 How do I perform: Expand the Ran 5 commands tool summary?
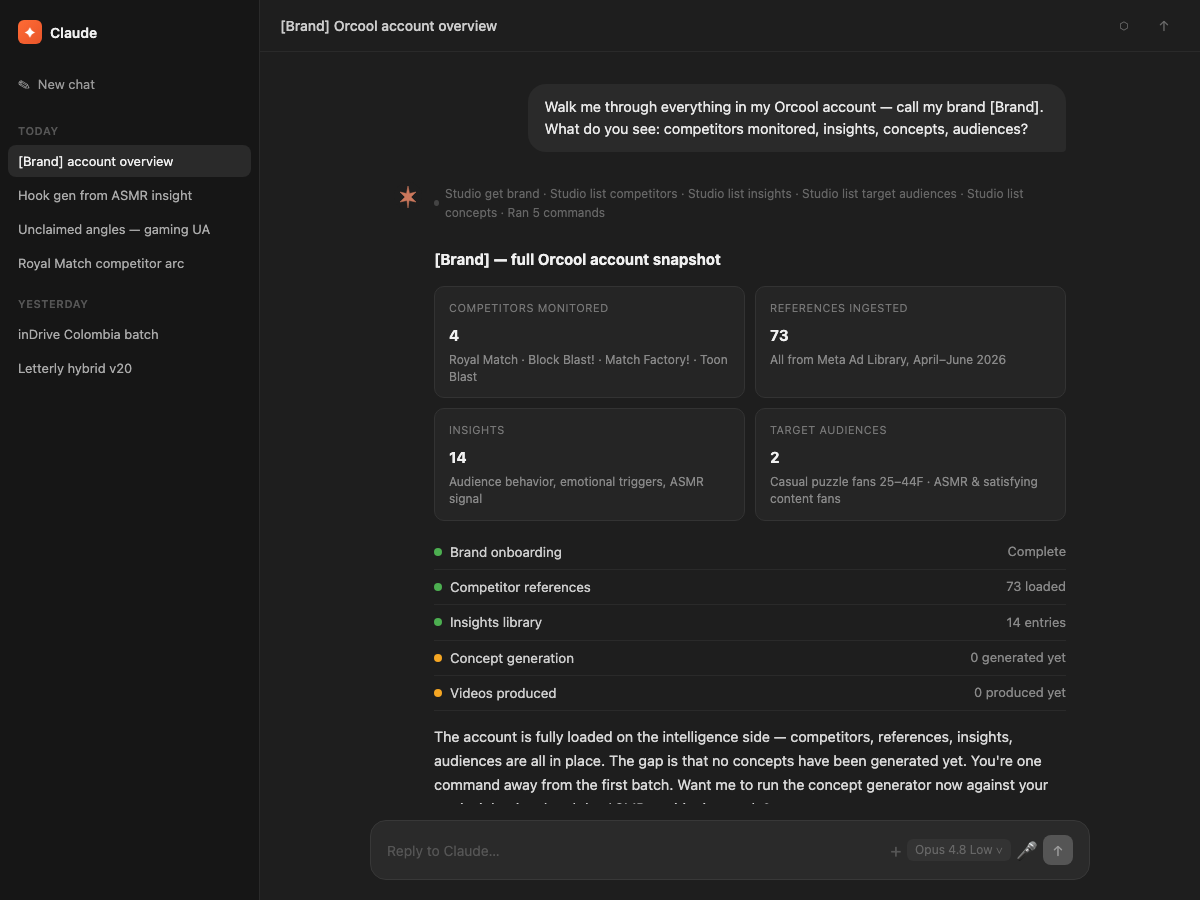coord(556,213)
